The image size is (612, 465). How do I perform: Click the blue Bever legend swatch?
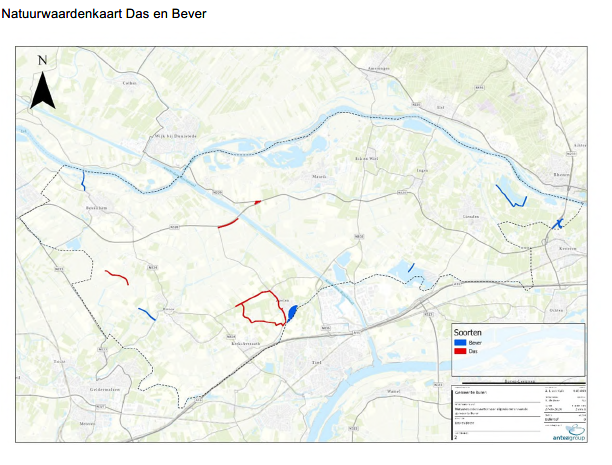click(460, 342)
